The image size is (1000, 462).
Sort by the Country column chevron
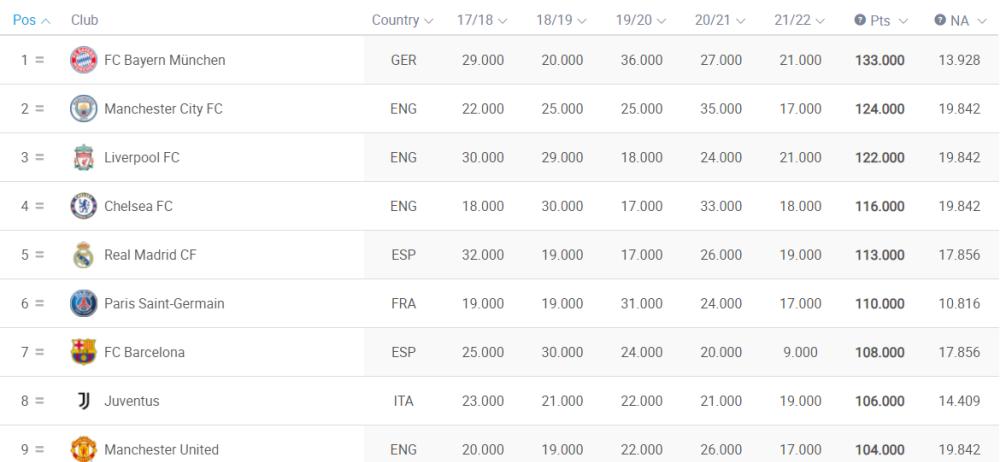click(428, 21)
